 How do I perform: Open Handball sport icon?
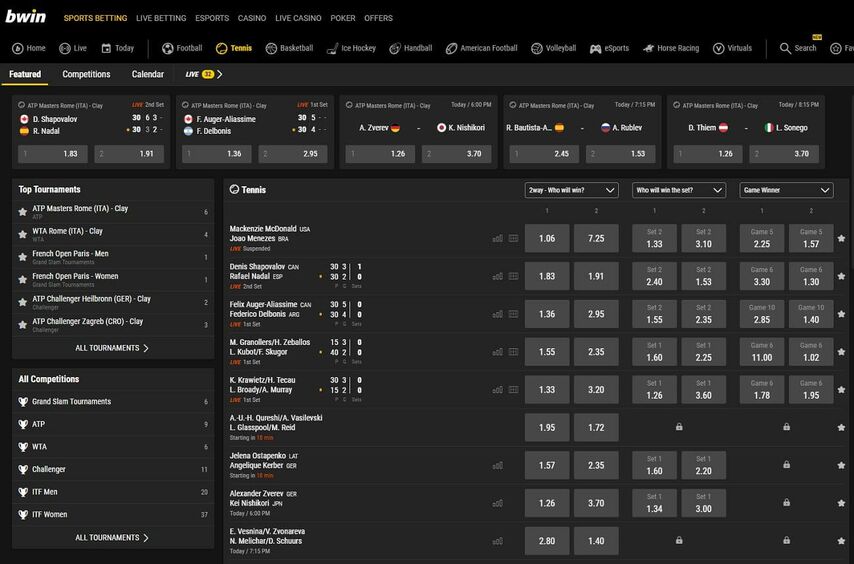pos(395,48)
